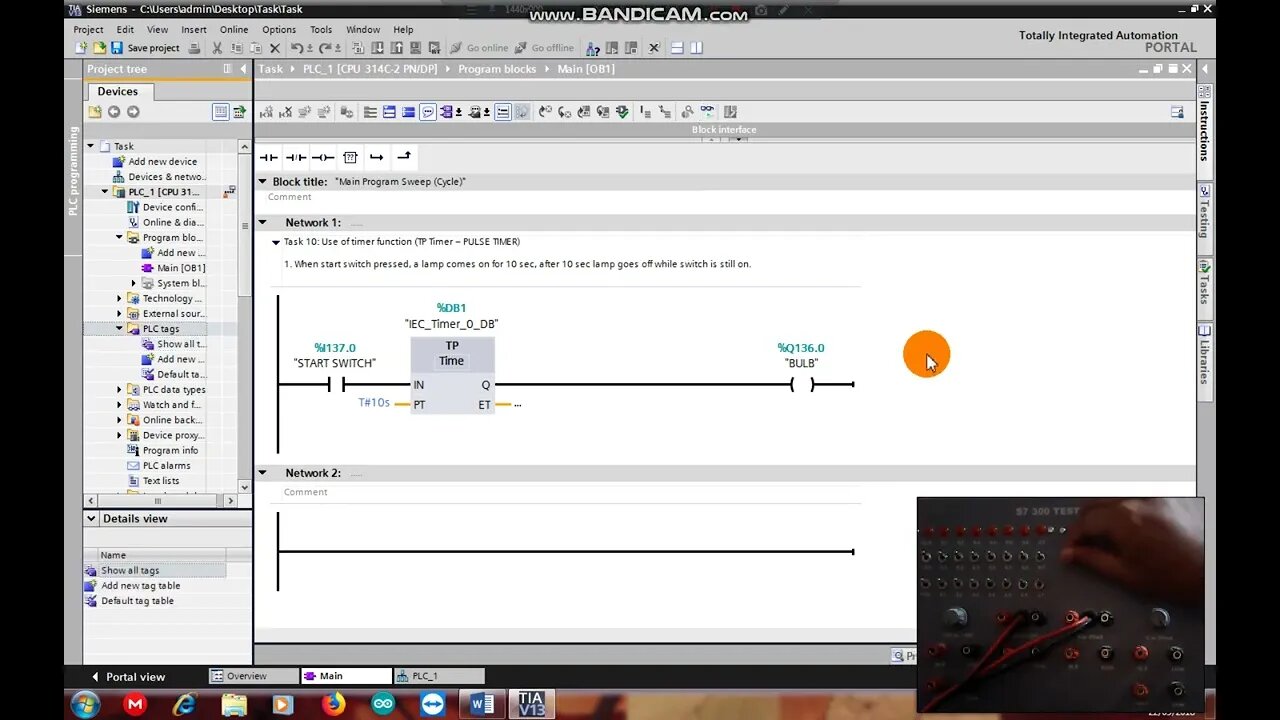
Task: Split editor space vertically
Action: [x=696, y=48]
